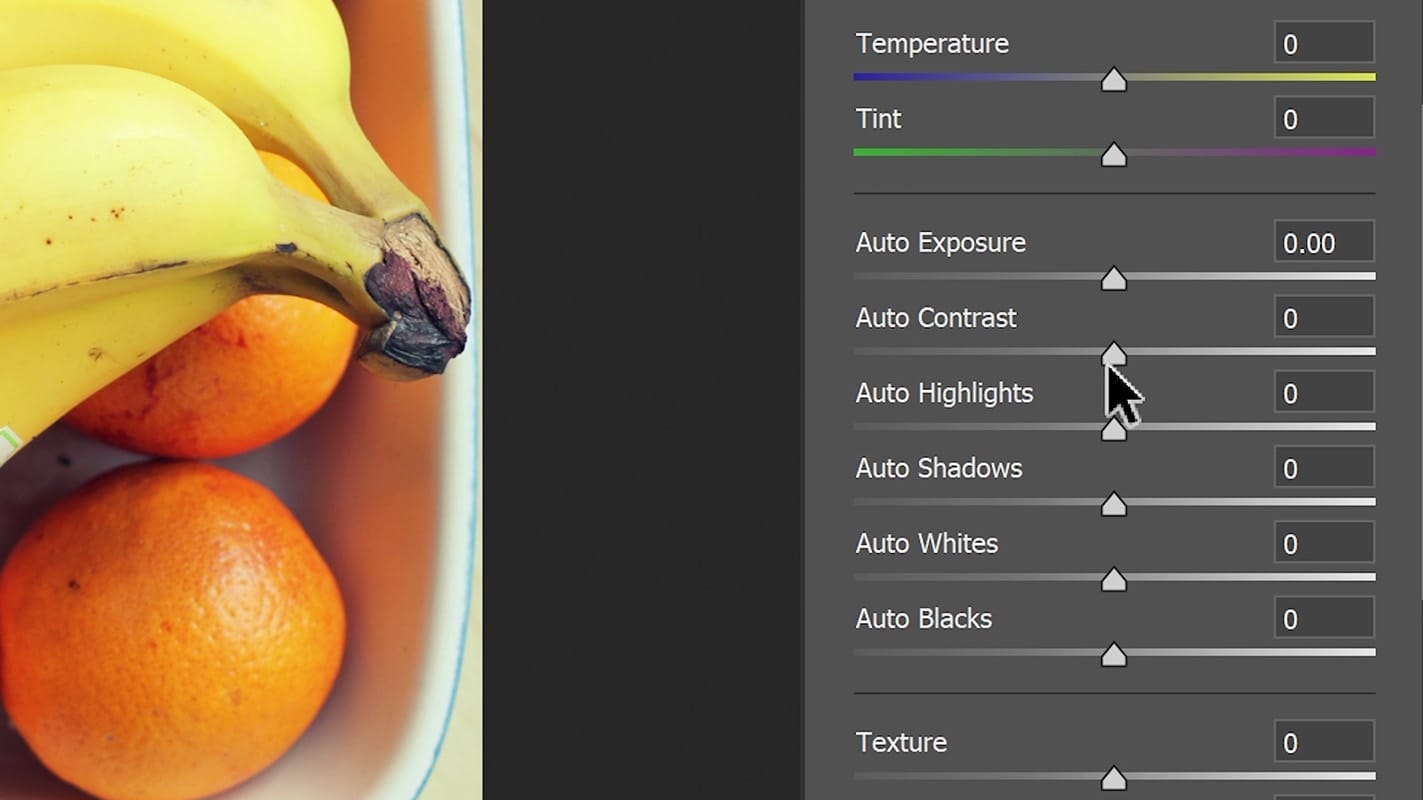Select the Auto Contrast value box
This screenshot has width=1423, height=800.
click(1323, 317)
